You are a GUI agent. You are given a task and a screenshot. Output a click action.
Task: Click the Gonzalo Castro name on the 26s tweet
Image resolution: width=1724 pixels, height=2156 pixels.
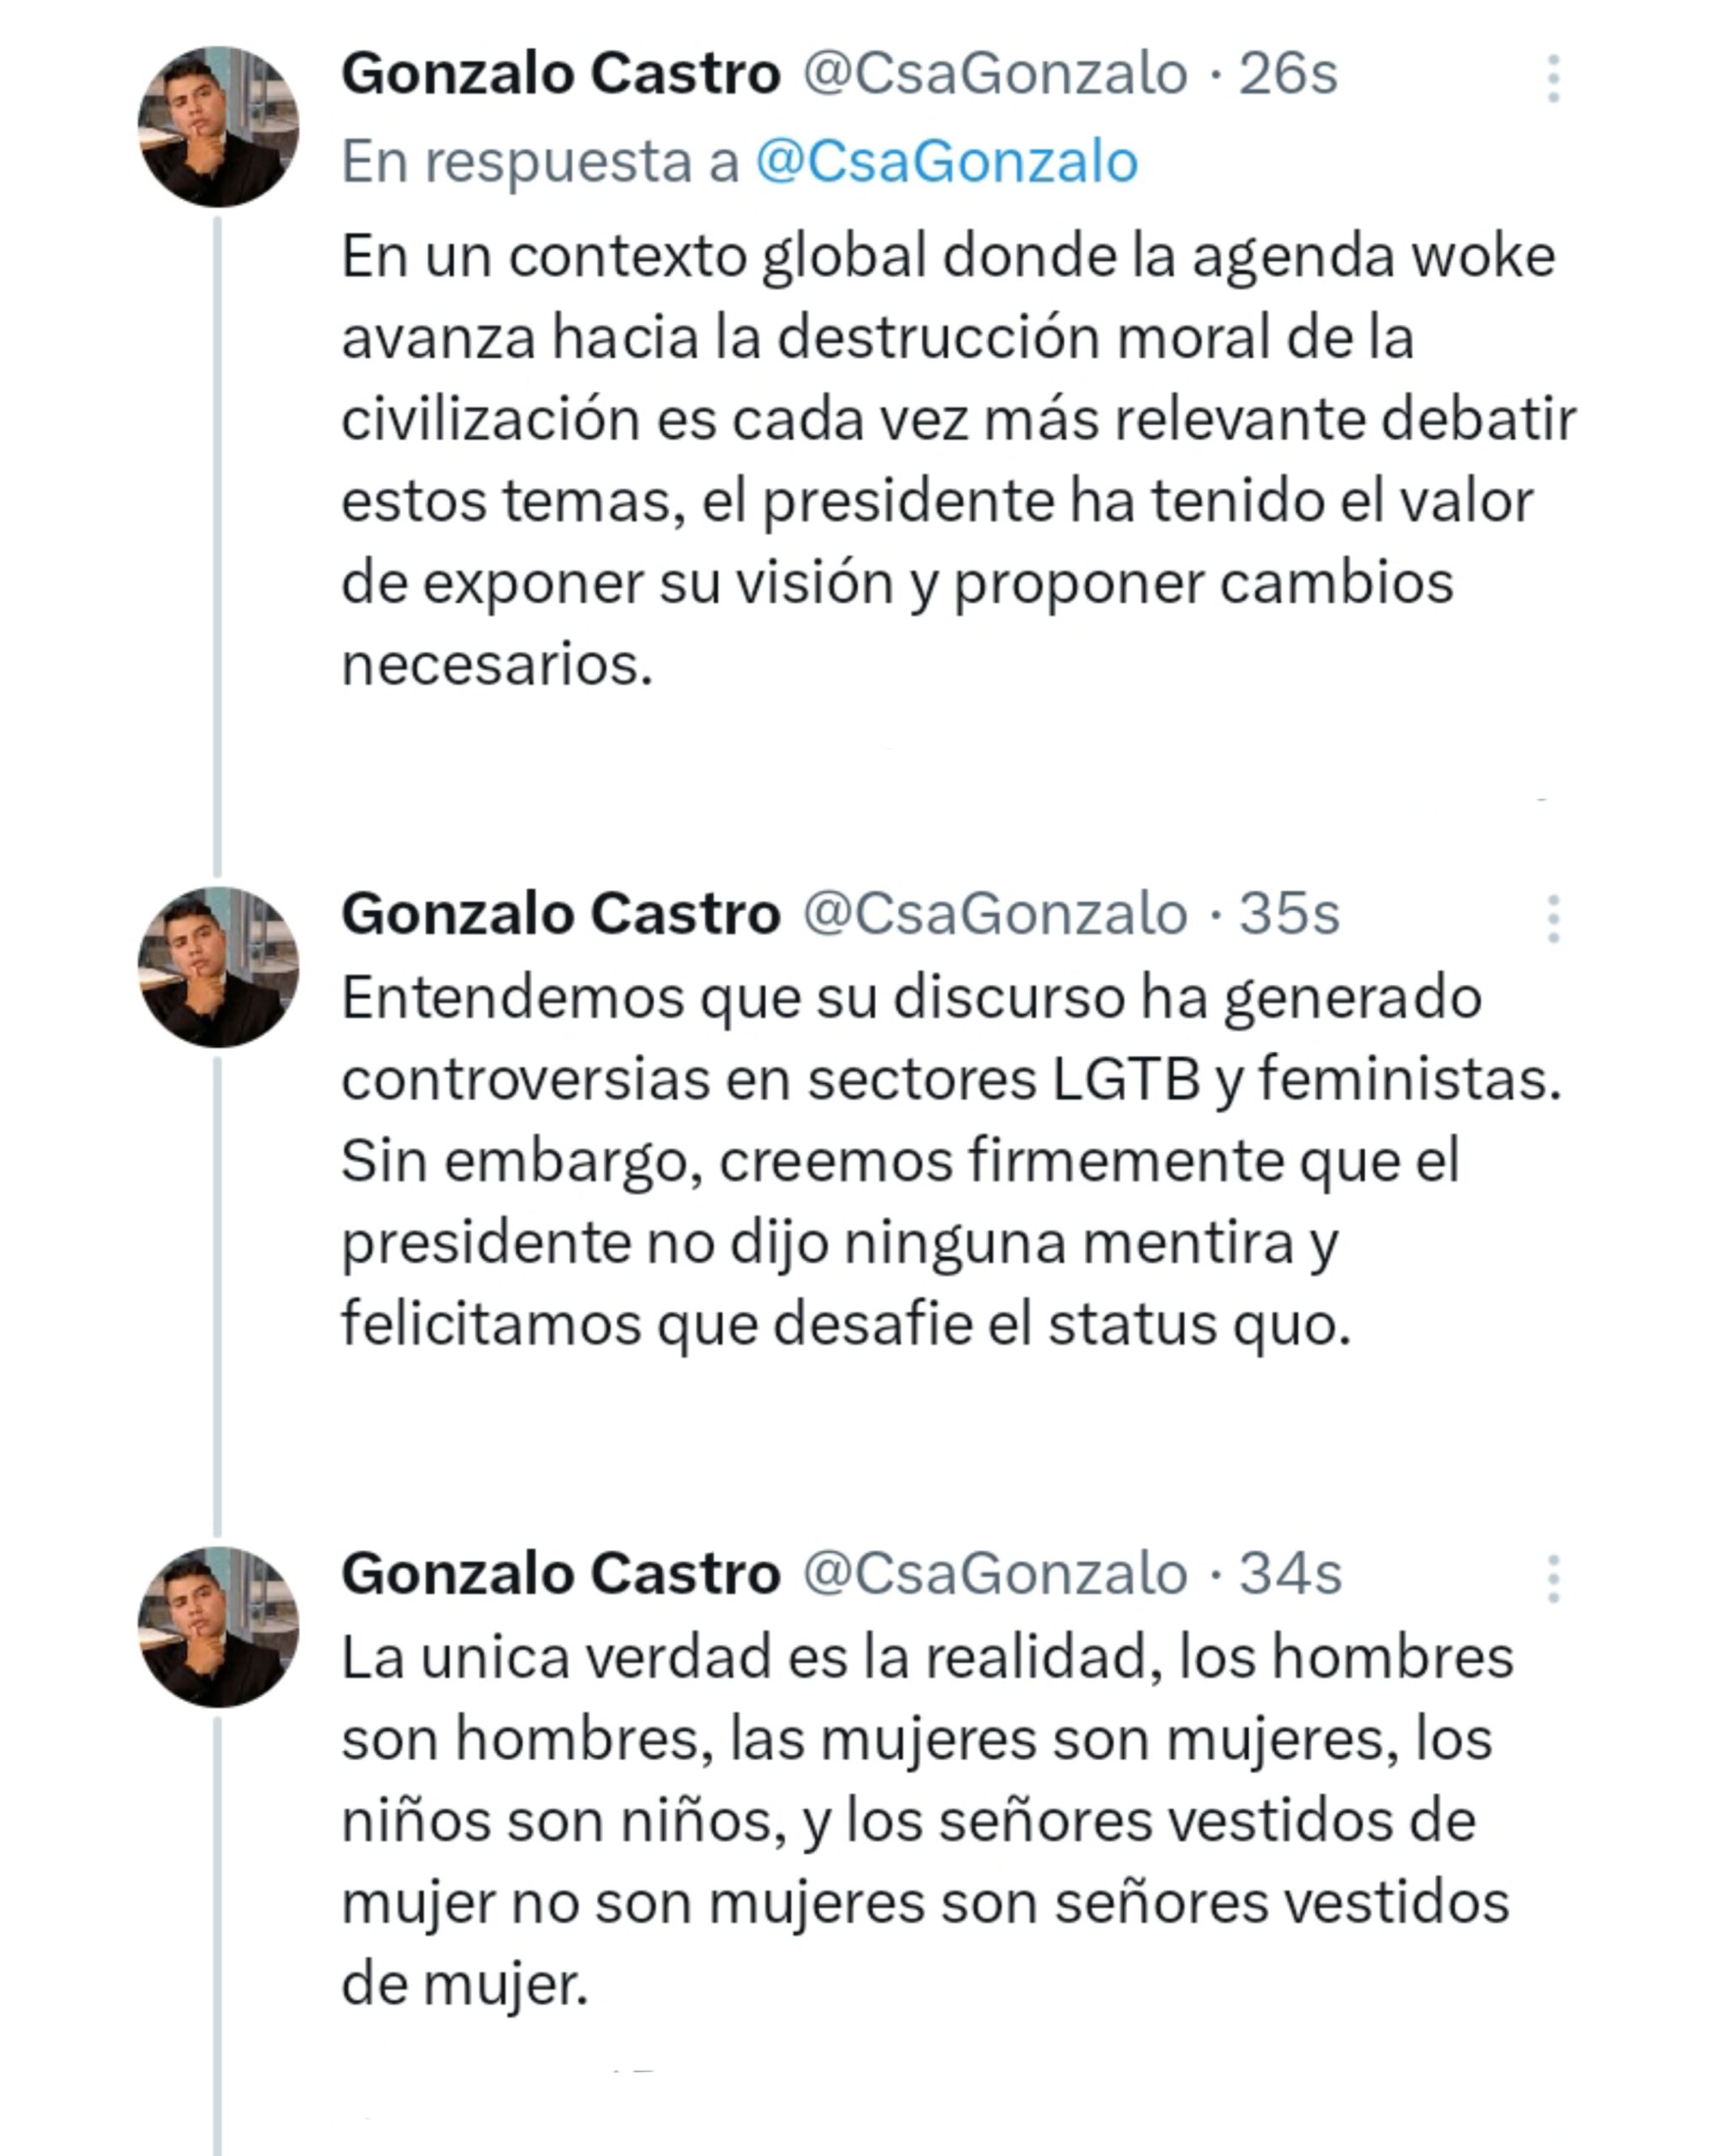[560, 74]
